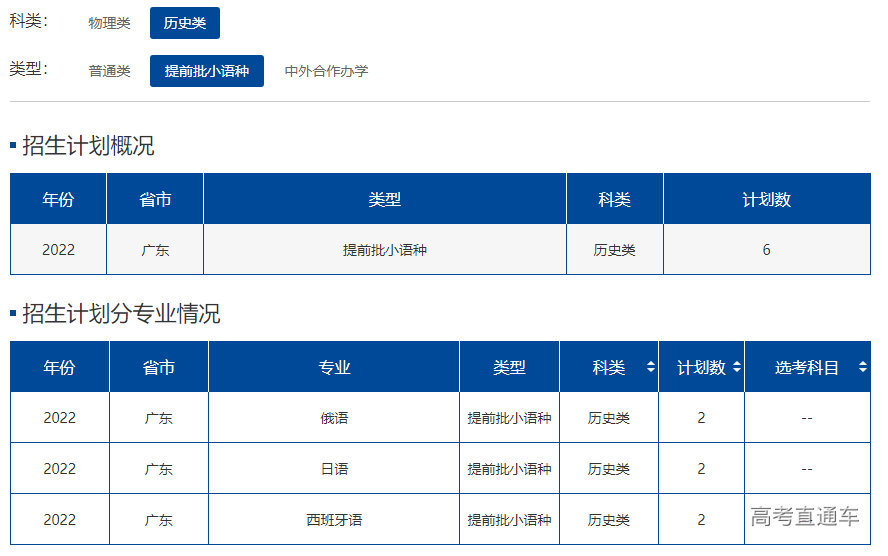This screenshot has height=556, width=888.
Task: Sort by the 科类 column arrows
Action: pos(651,368)
